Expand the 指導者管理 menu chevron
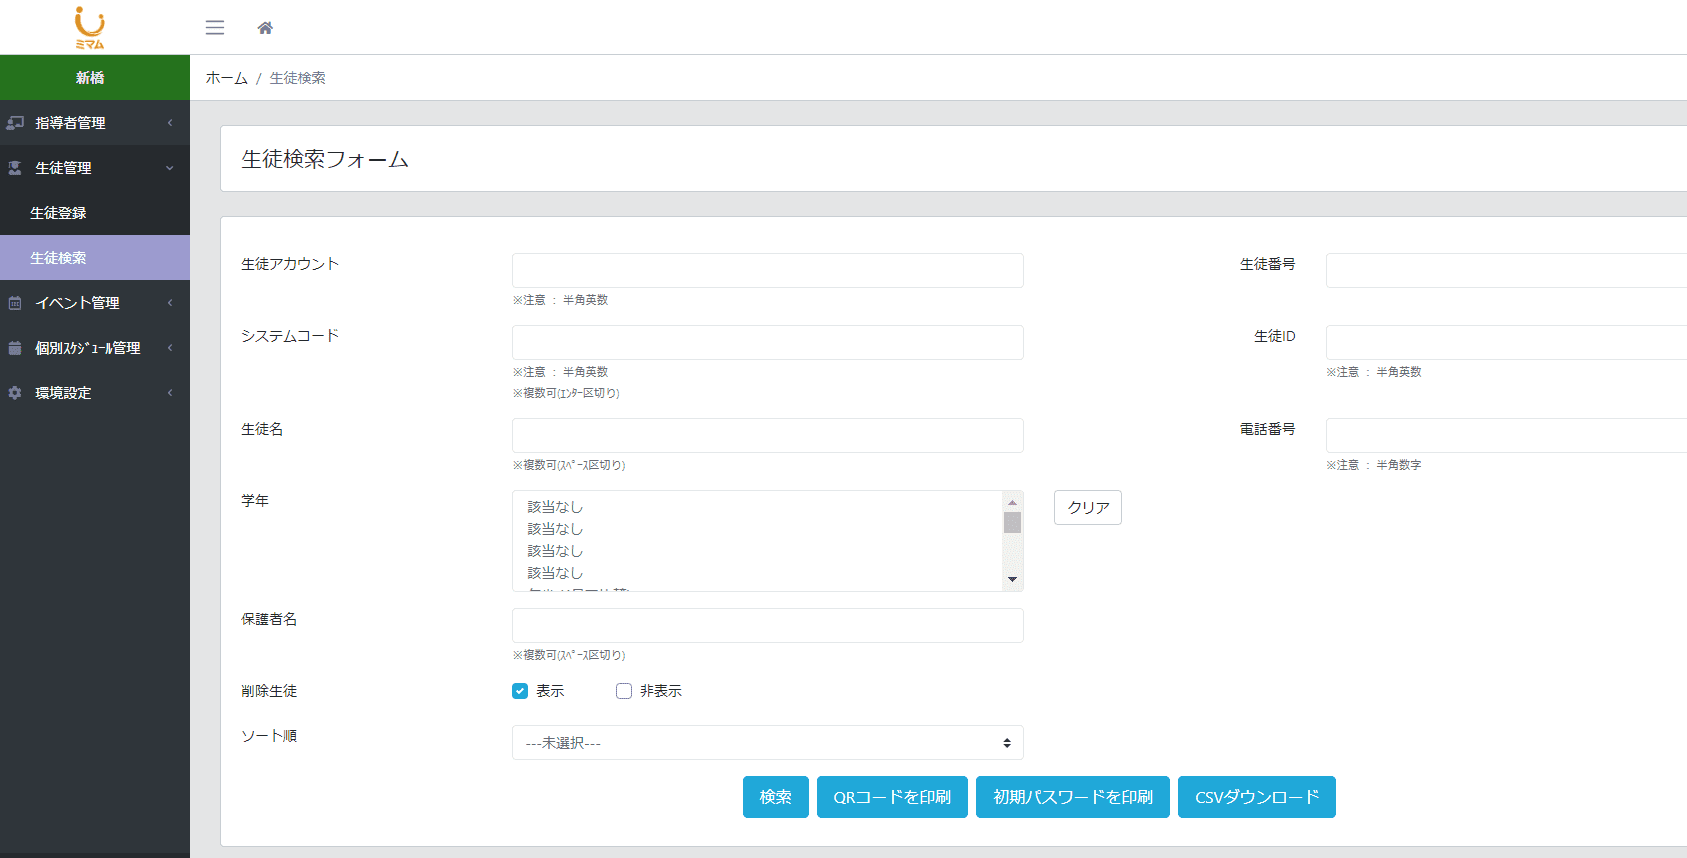1687x858 pixels. pyautogui.click(x=170, y=123)
